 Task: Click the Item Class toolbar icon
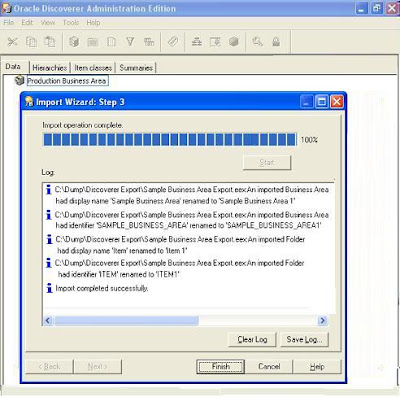(215, 42)
